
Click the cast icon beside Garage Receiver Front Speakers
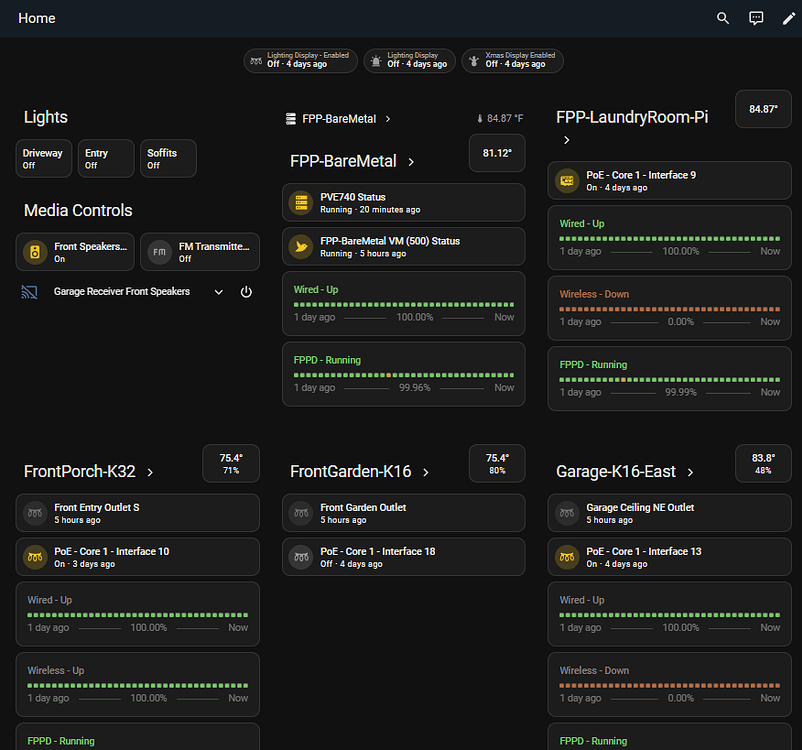tap(31, 292)
